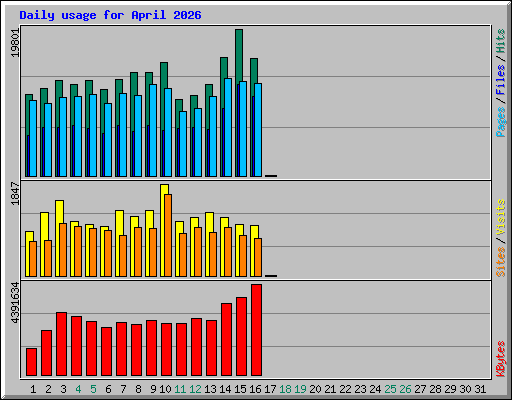Click the 1847 visits axis value
Image resolution: width=512 pixels, height=400 pixels.
click(15, 193)
